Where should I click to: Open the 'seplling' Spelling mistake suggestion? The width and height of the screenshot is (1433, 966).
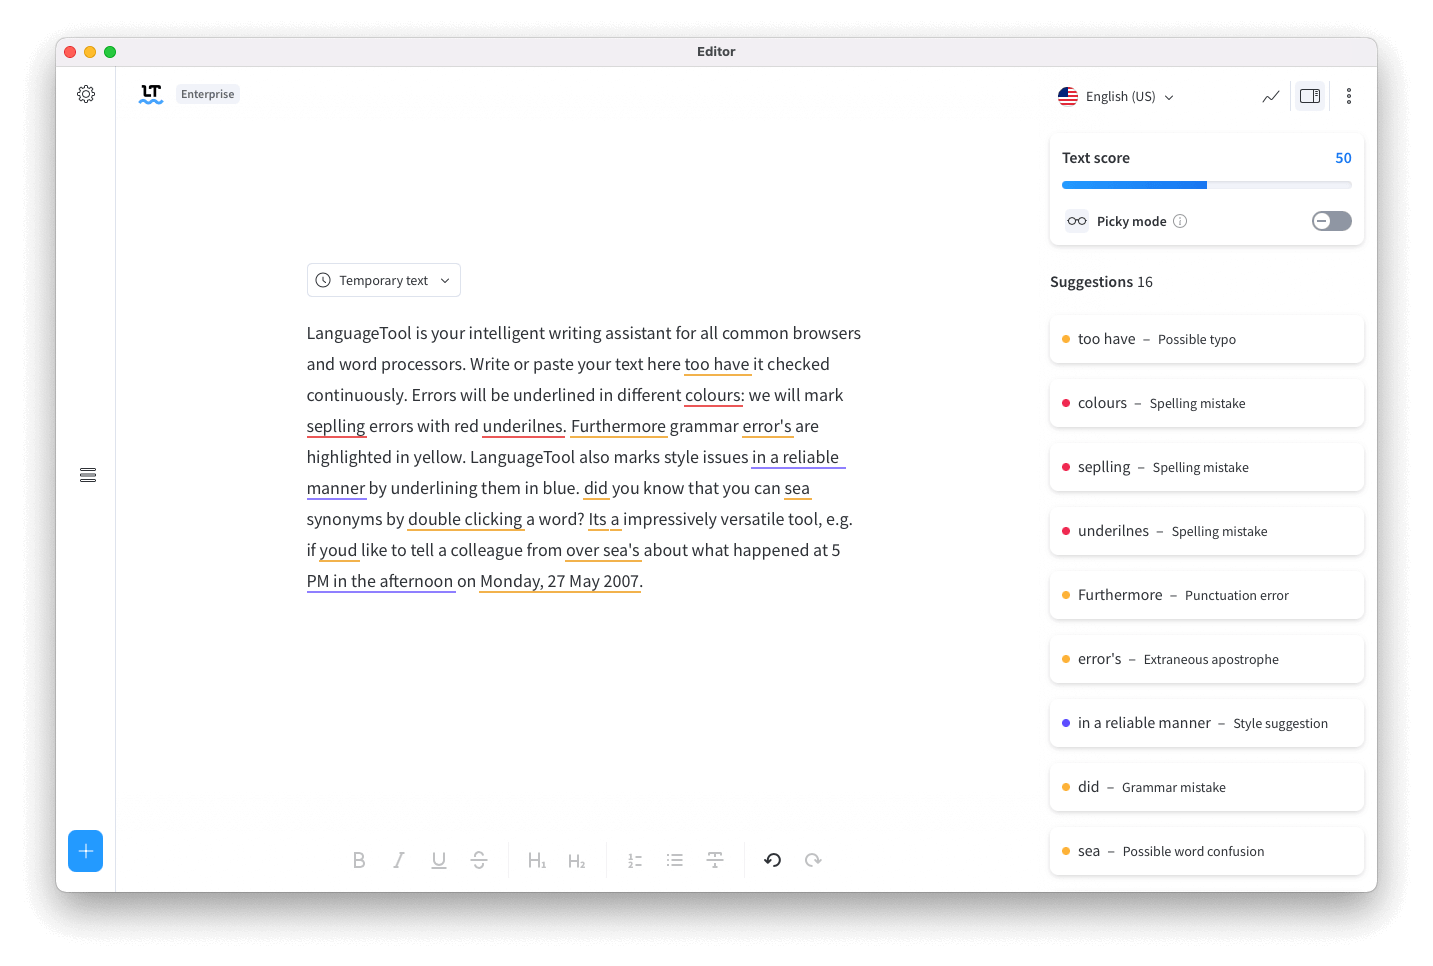coord(1207,467)
